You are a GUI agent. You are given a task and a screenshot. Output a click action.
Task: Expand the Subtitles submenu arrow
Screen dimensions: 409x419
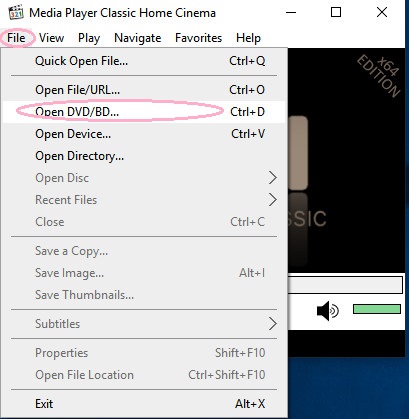(273, 324)
